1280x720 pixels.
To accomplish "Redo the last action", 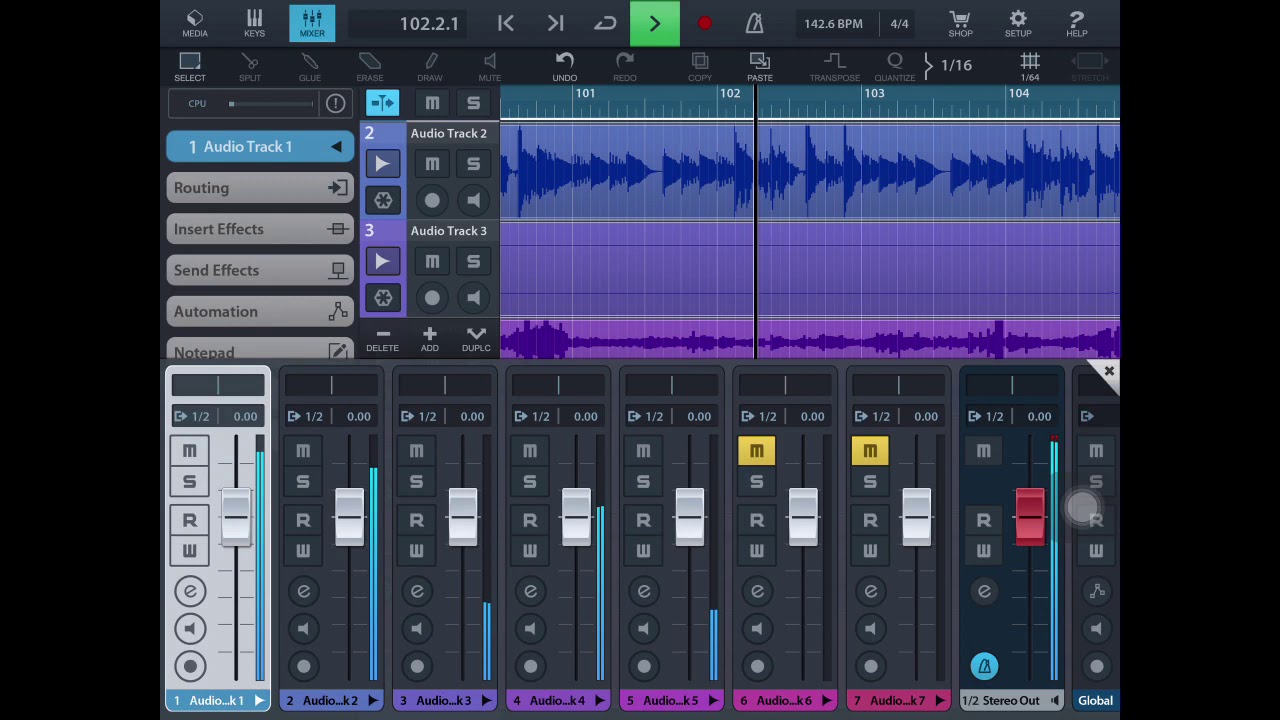I will 625,67.
